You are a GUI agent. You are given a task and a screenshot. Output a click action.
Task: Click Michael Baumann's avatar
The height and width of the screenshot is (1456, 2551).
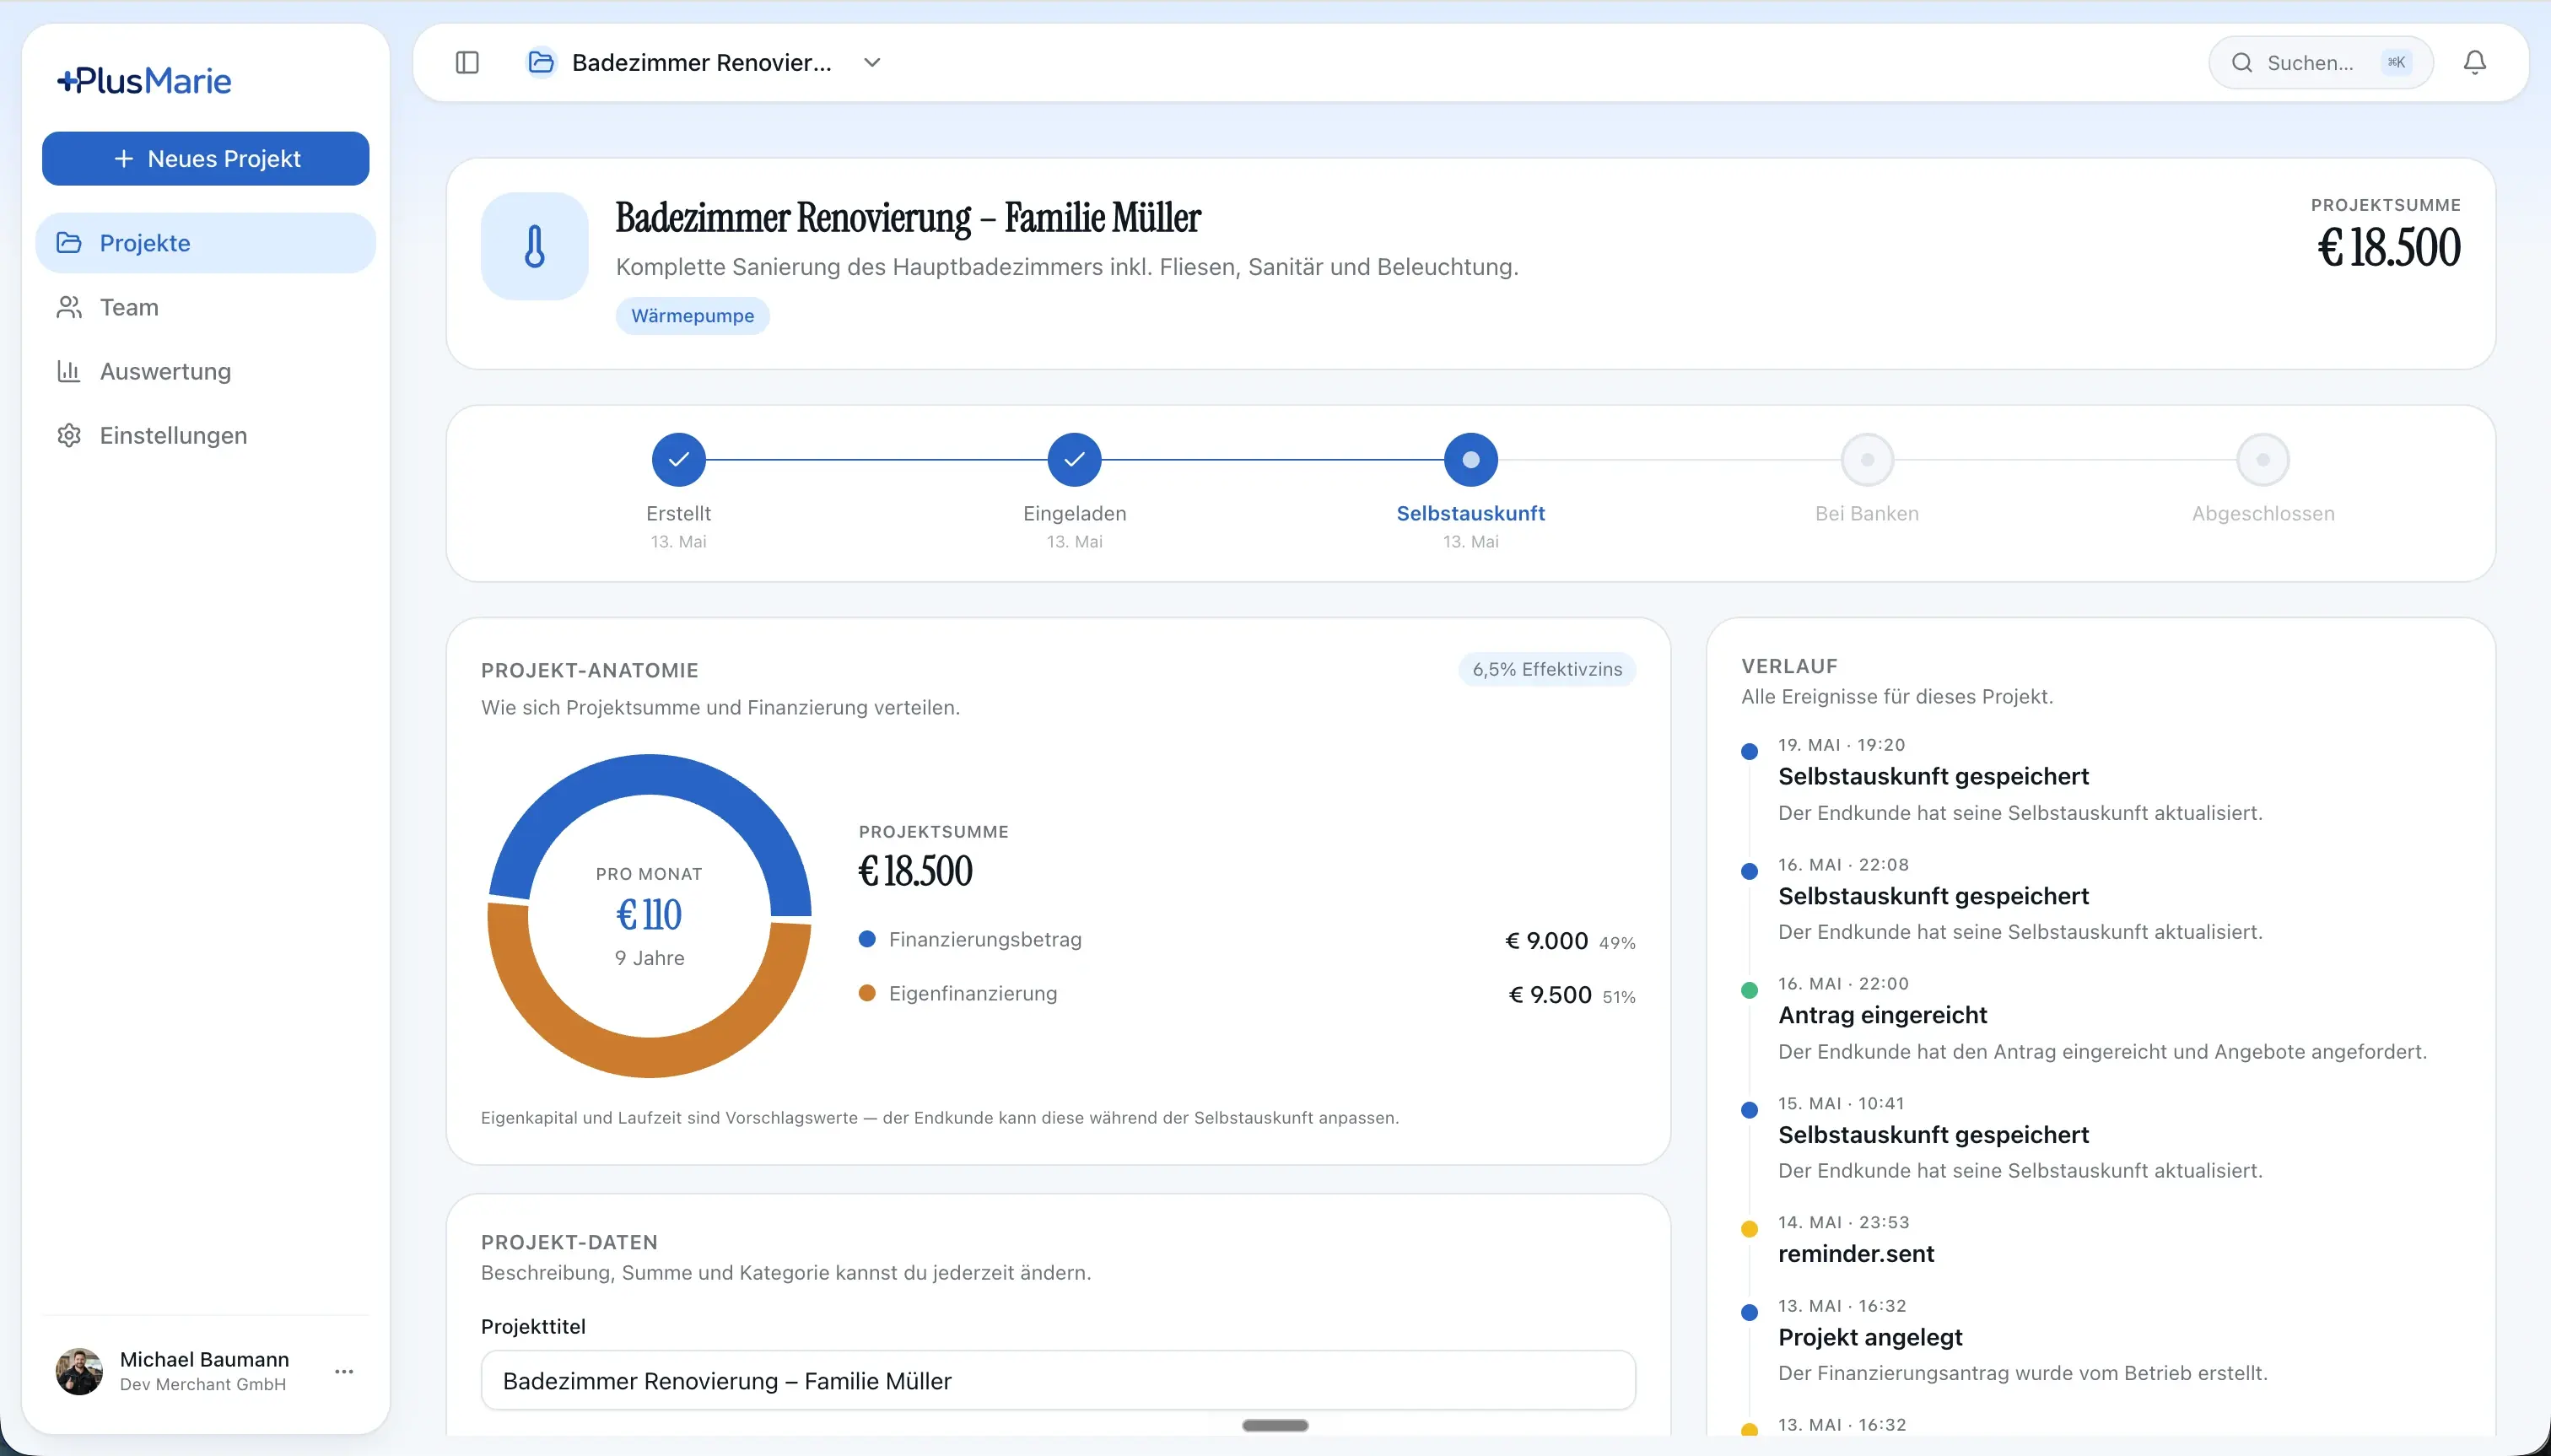[x=79, y=1371]
